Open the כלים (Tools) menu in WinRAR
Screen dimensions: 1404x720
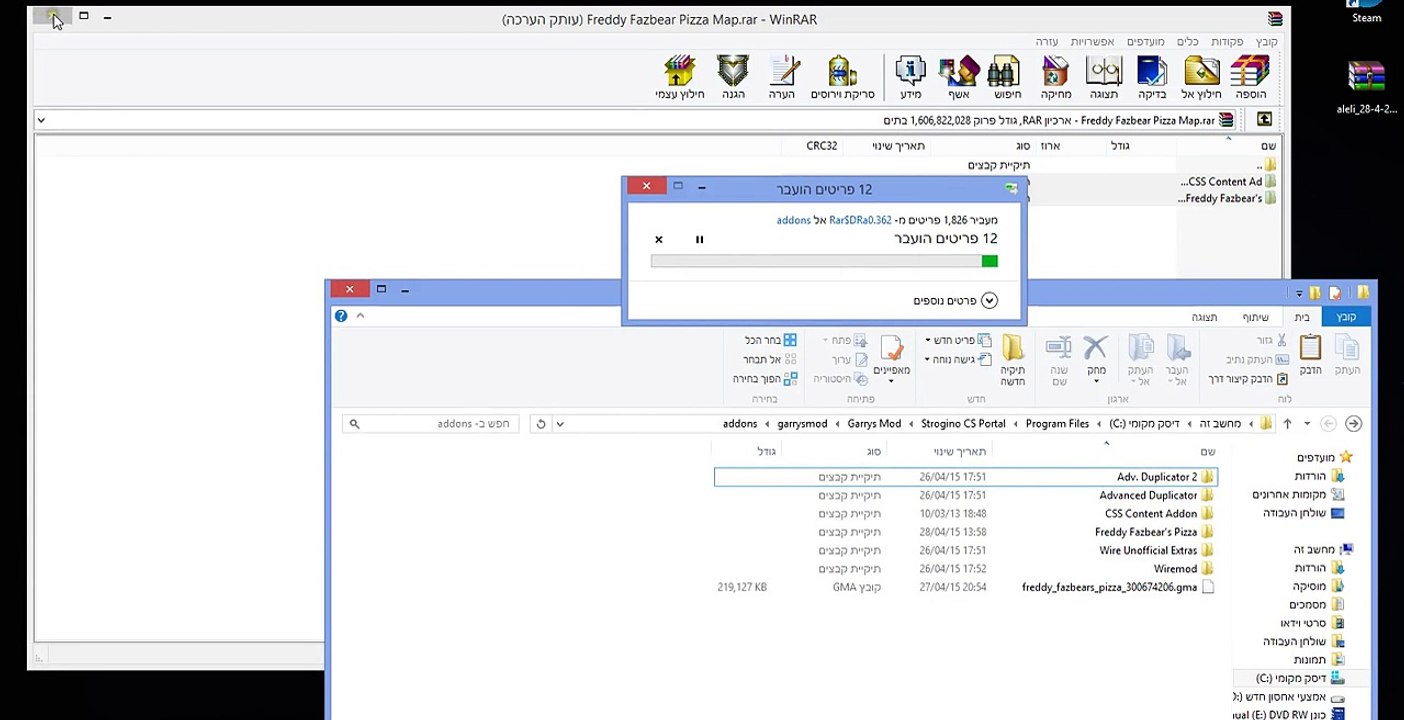(1187, 41)
